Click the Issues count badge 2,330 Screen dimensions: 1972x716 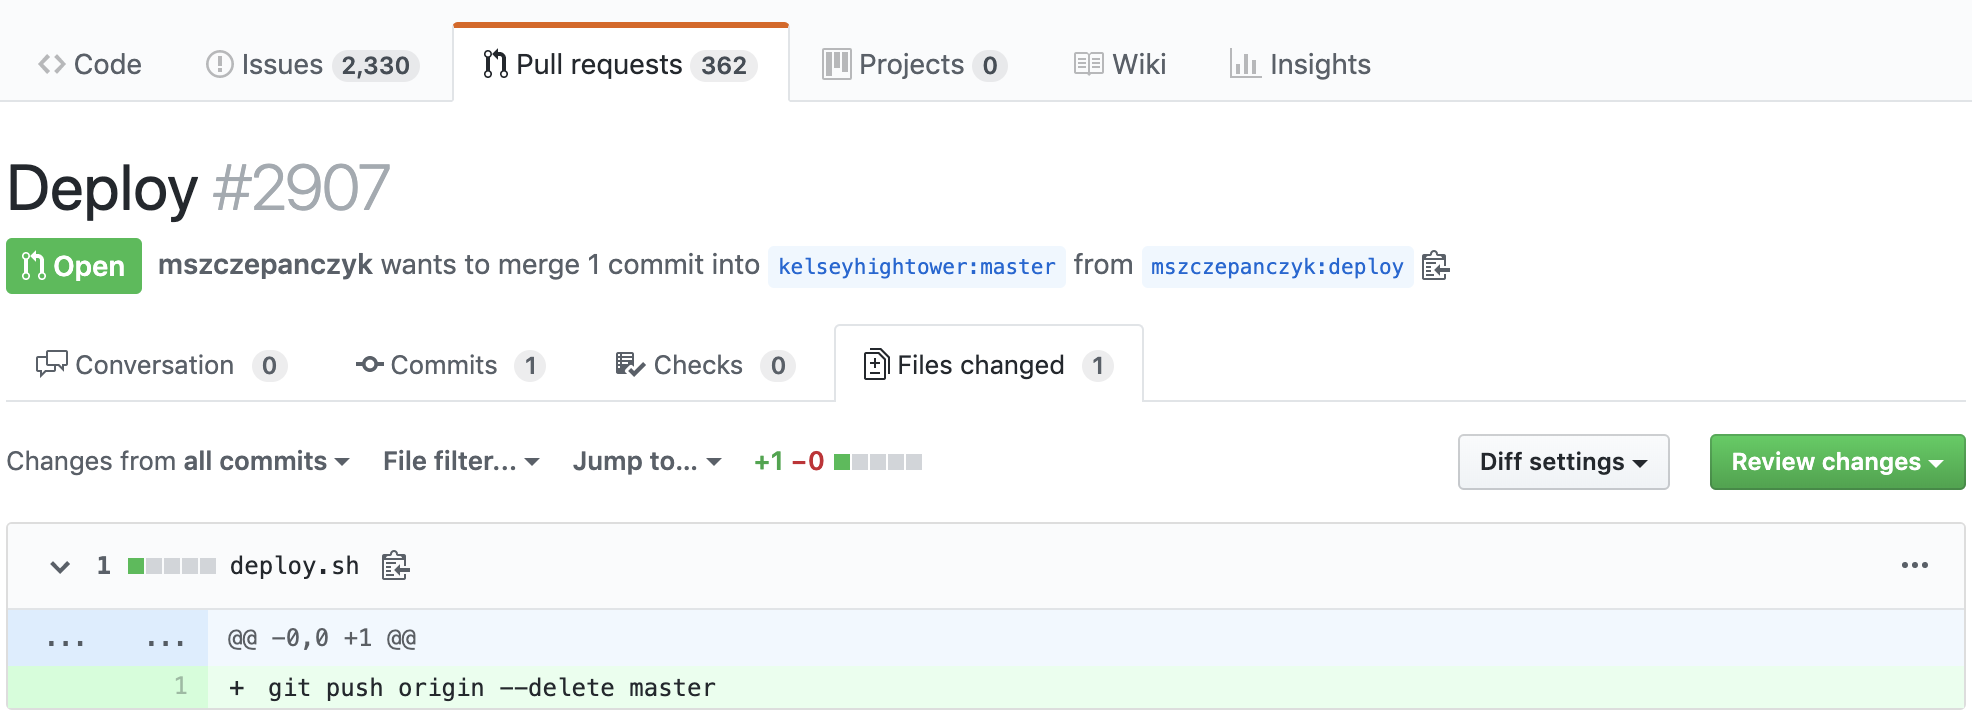click(x=375, y=65)
